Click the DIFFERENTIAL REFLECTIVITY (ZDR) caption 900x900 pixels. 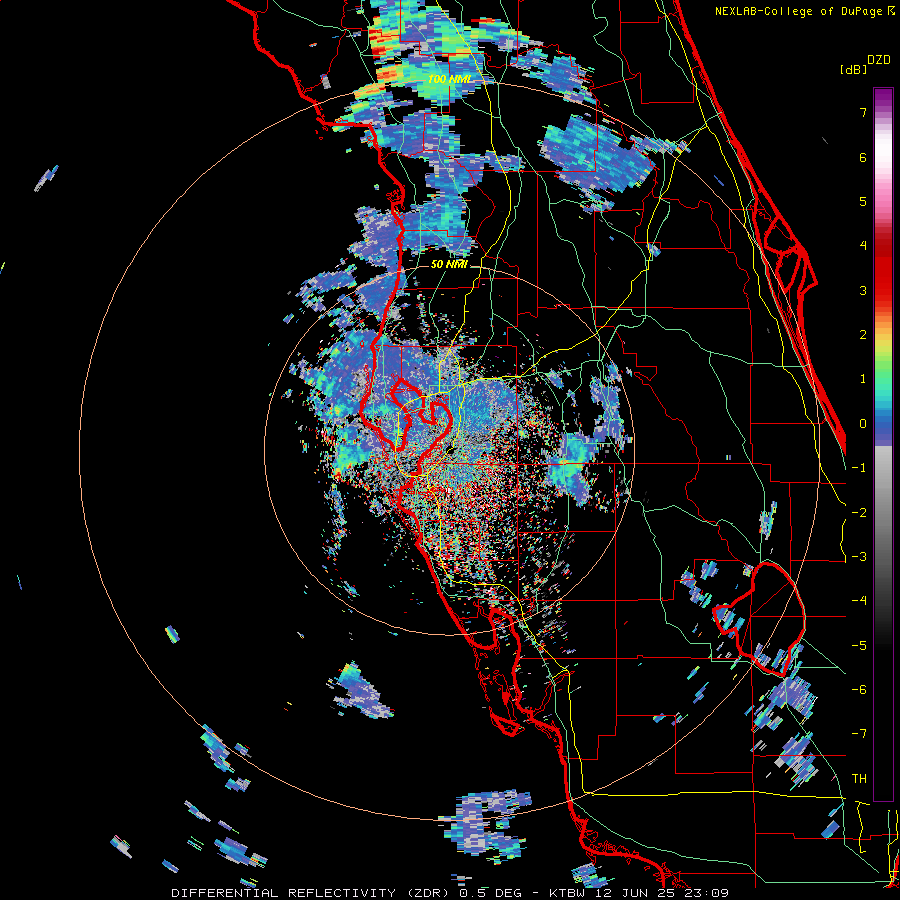tap(310, 893)
